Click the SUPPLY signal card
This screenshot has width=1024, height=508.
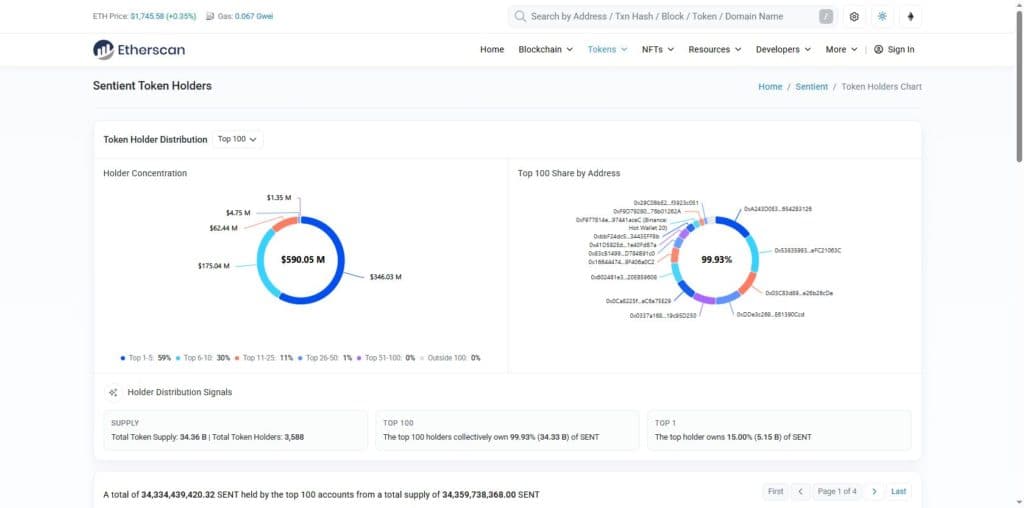[236, 430]
